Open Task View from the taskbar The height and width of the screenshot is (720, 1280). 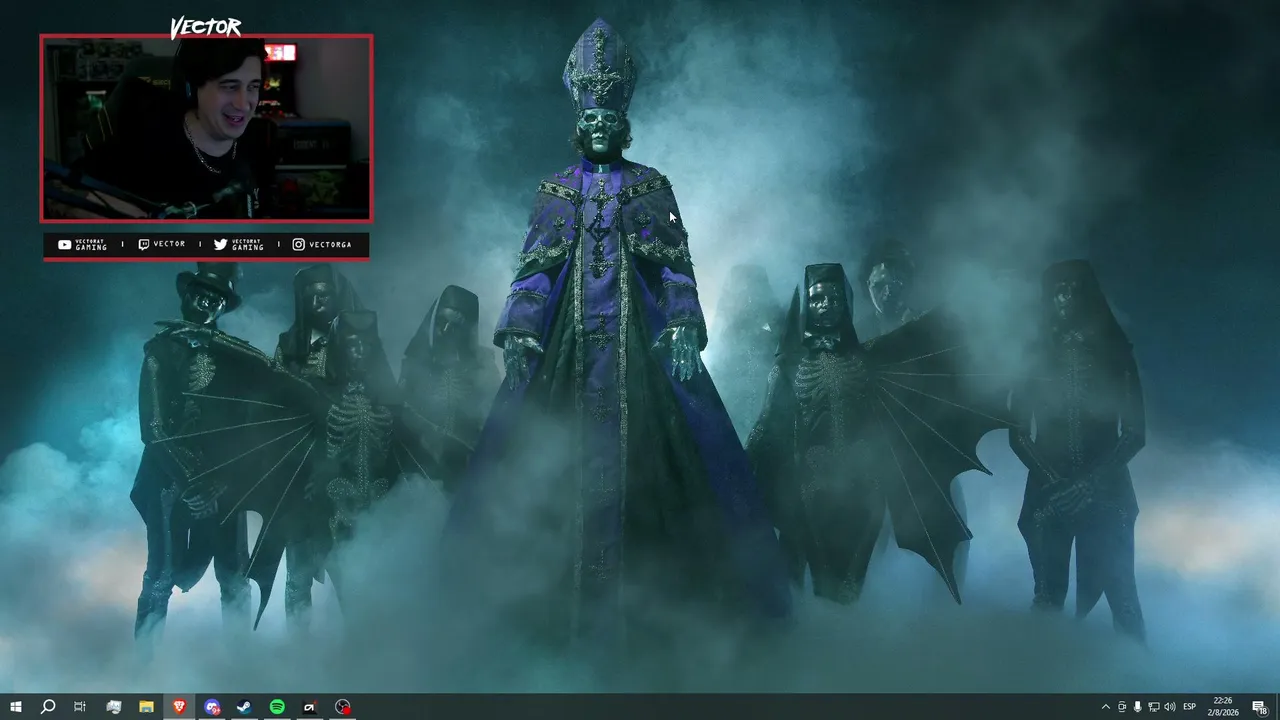pos(80,707)
